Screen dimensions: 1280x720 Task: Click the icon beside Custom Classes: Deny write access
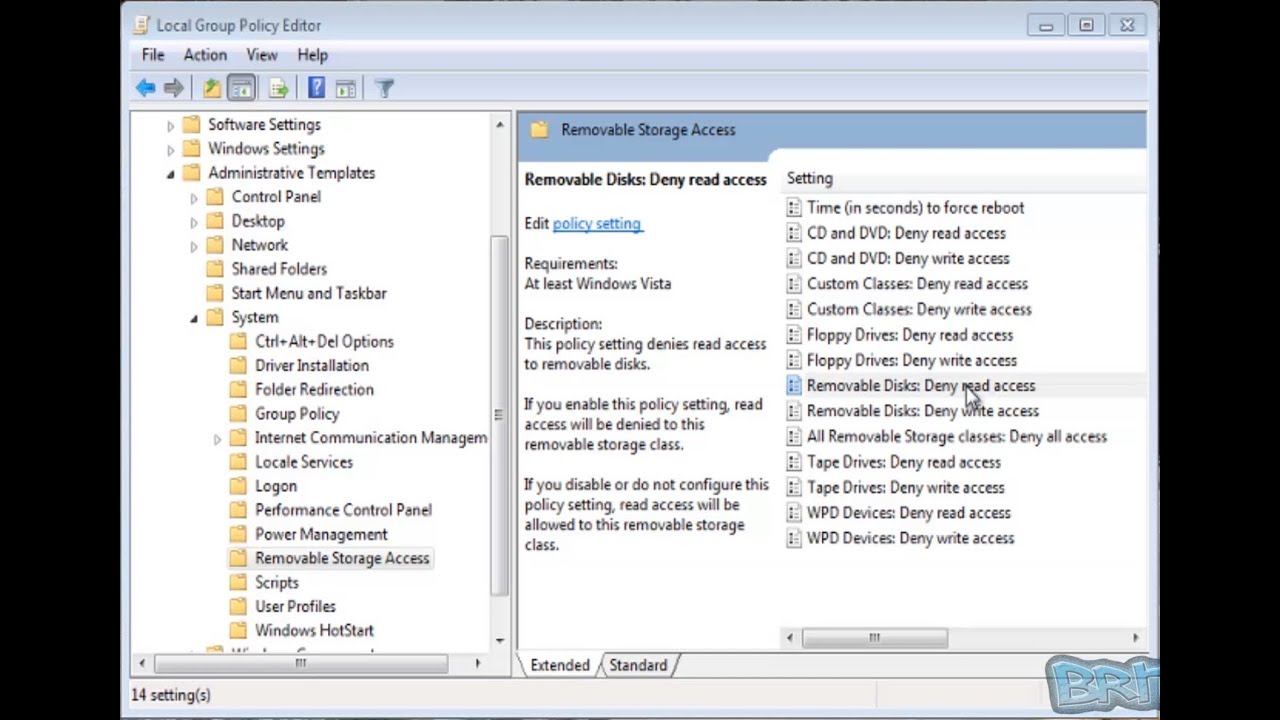[x=794, y=309]
